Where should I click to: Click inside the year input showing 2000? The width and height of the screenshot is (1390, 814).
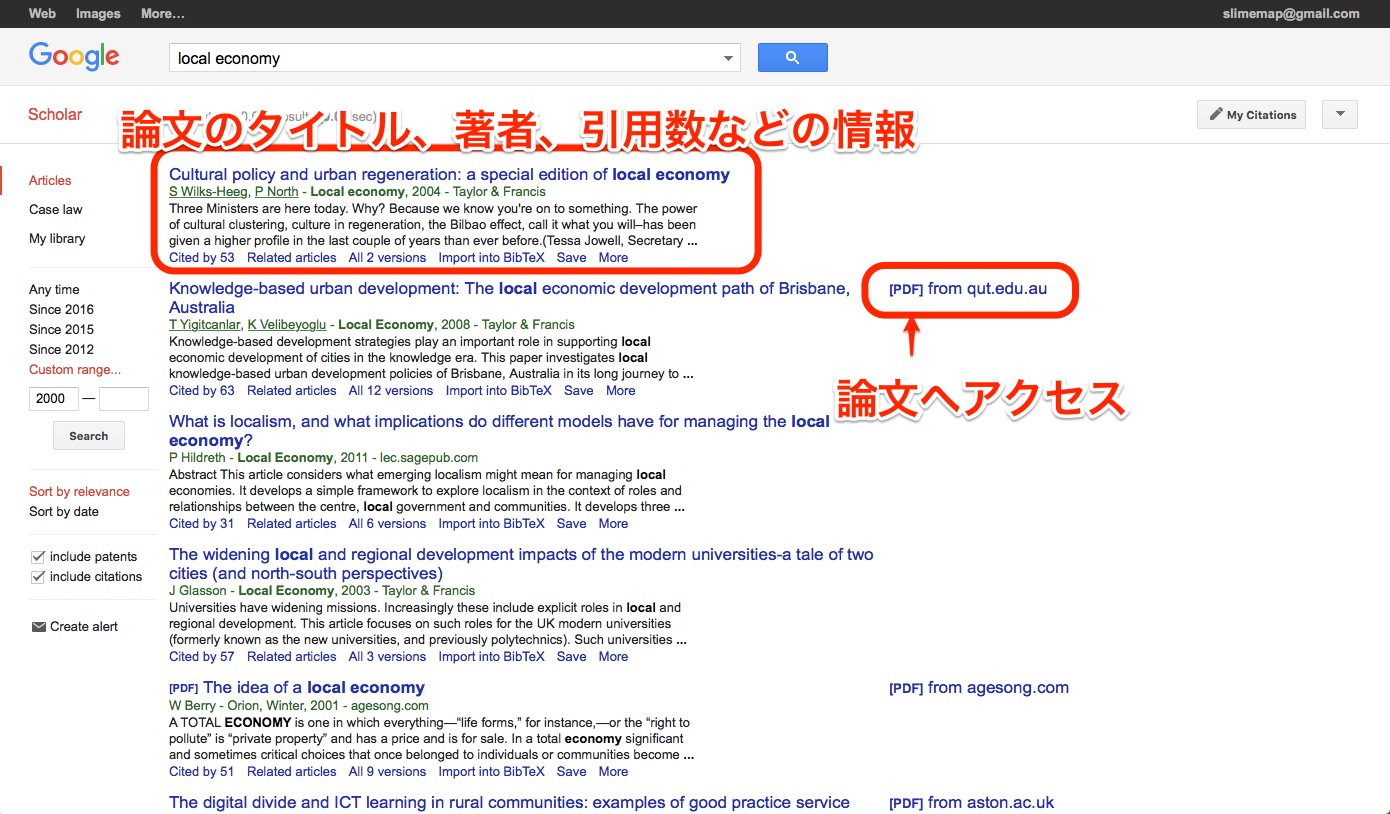point(53,398)
